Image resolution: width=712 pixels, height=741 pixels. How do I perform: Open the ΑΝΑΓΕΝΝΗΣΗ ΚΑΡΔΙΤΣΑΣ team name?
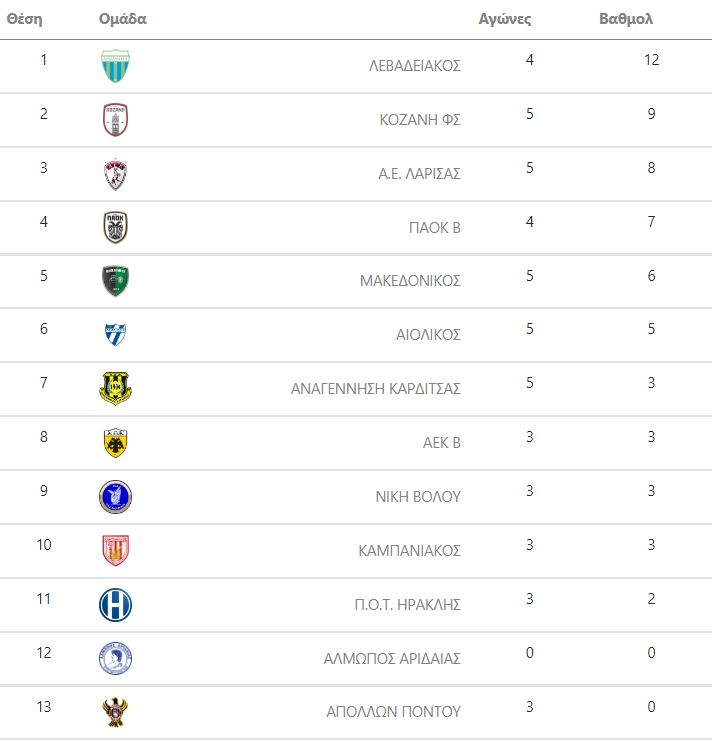click(376, 388)
